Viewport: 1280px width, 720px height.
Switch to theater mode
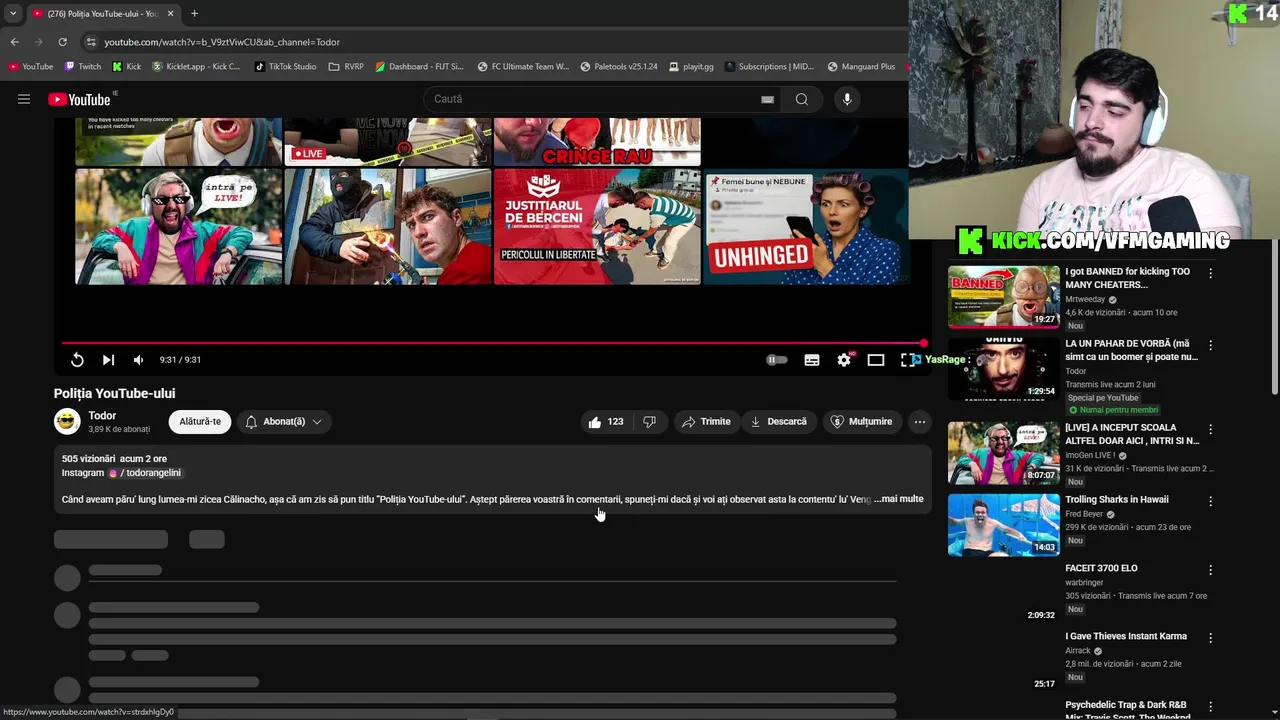876,360
